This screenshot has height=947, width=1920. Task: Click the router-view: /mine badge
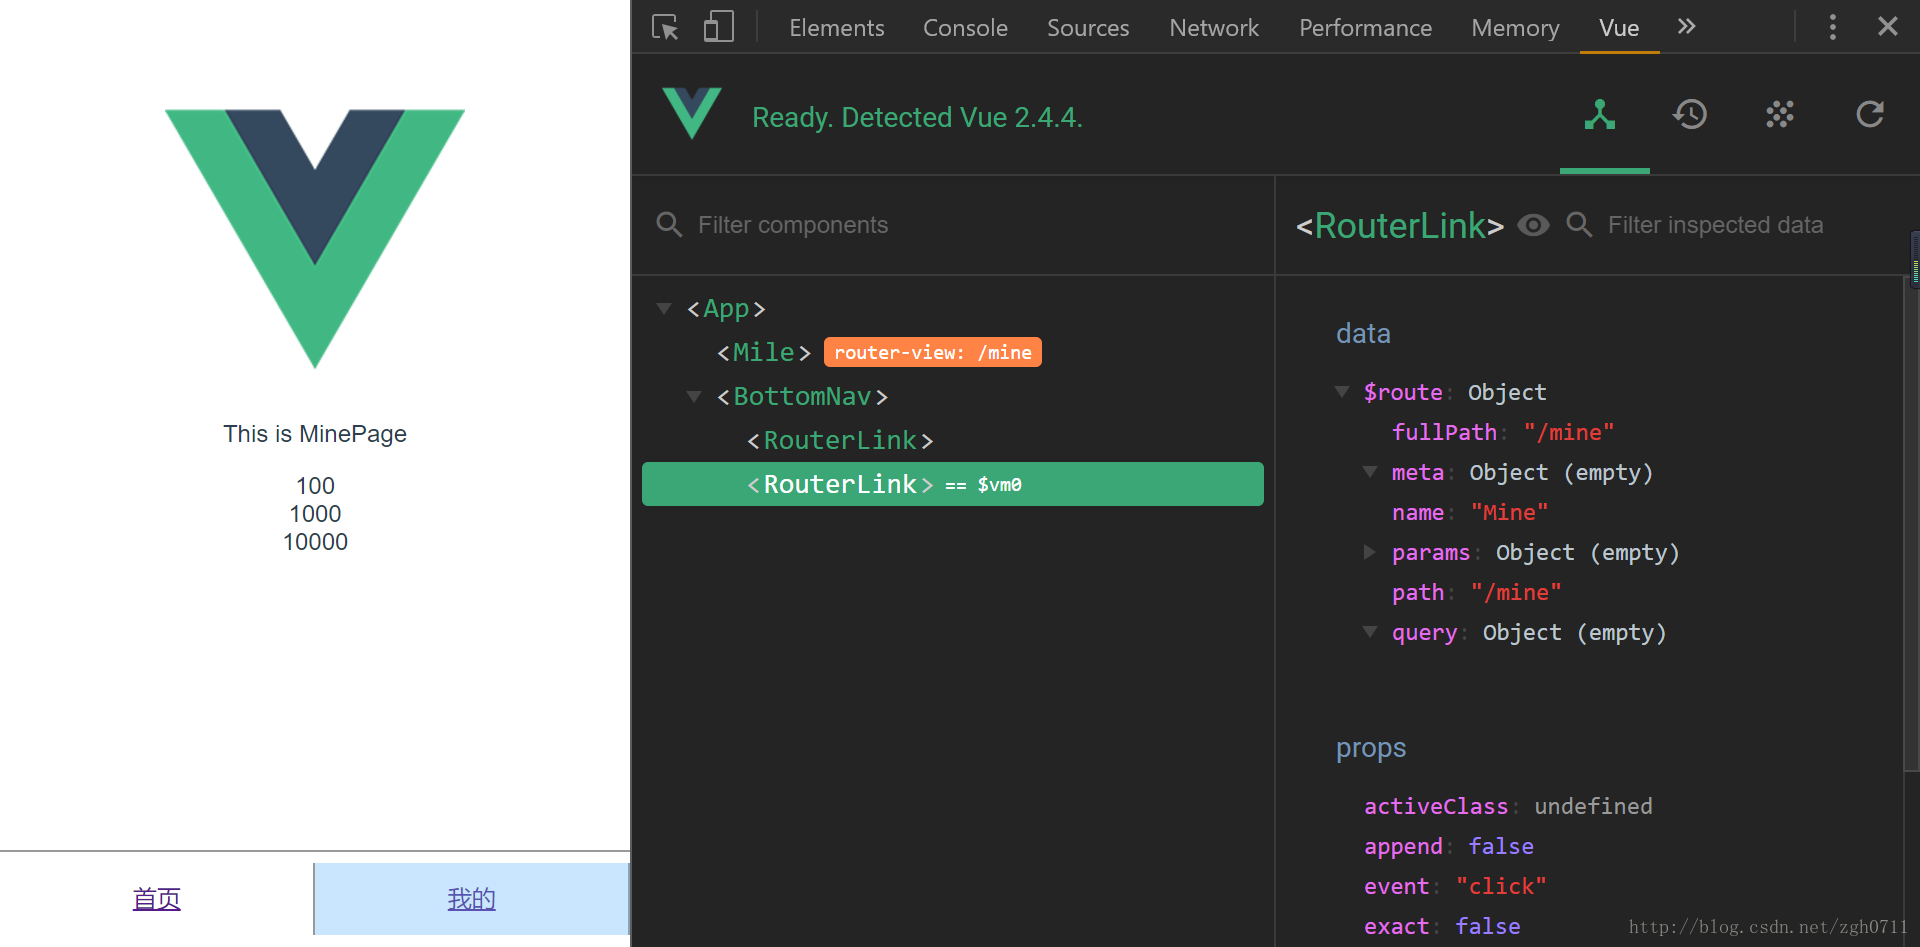(933, 352)
